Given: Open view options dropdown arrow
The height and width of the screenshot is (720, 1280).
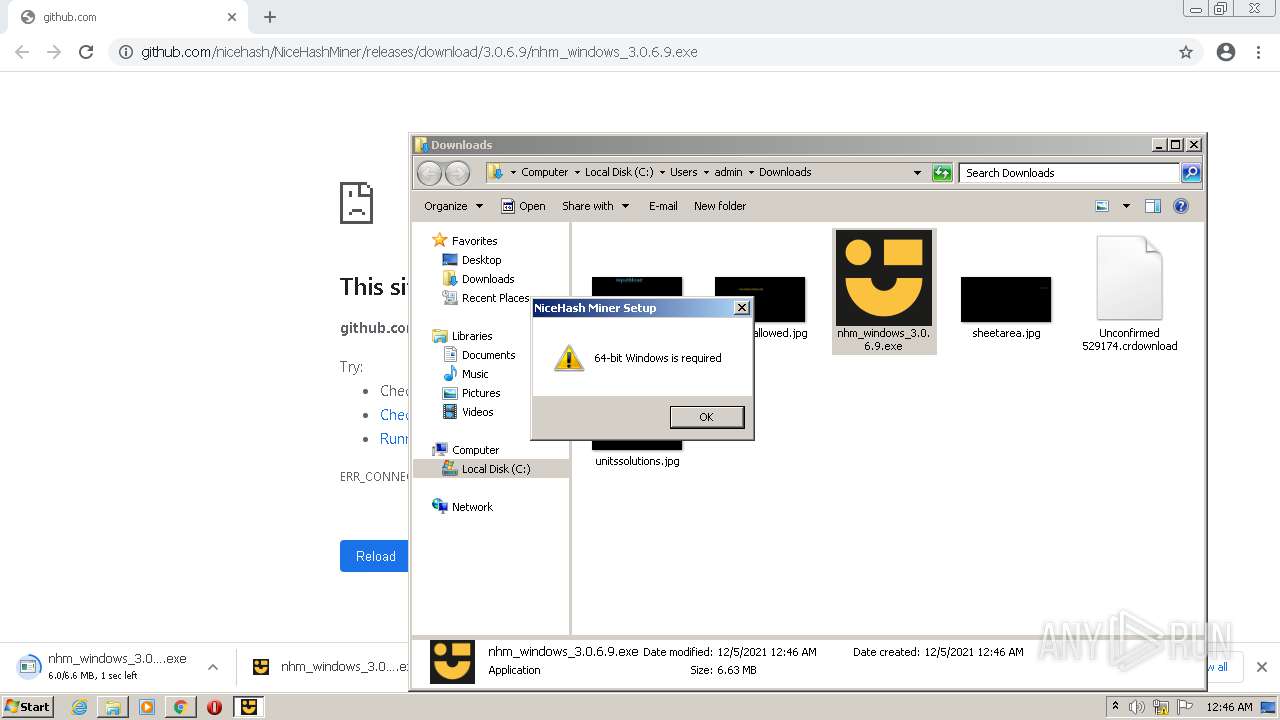Looking at the screenshot, I should (1126, 206).
